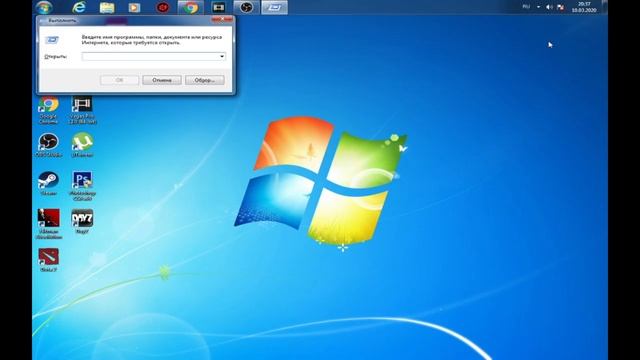Open the taskbar clock and date
Viewport: 640px width, 360px height.
584,7
